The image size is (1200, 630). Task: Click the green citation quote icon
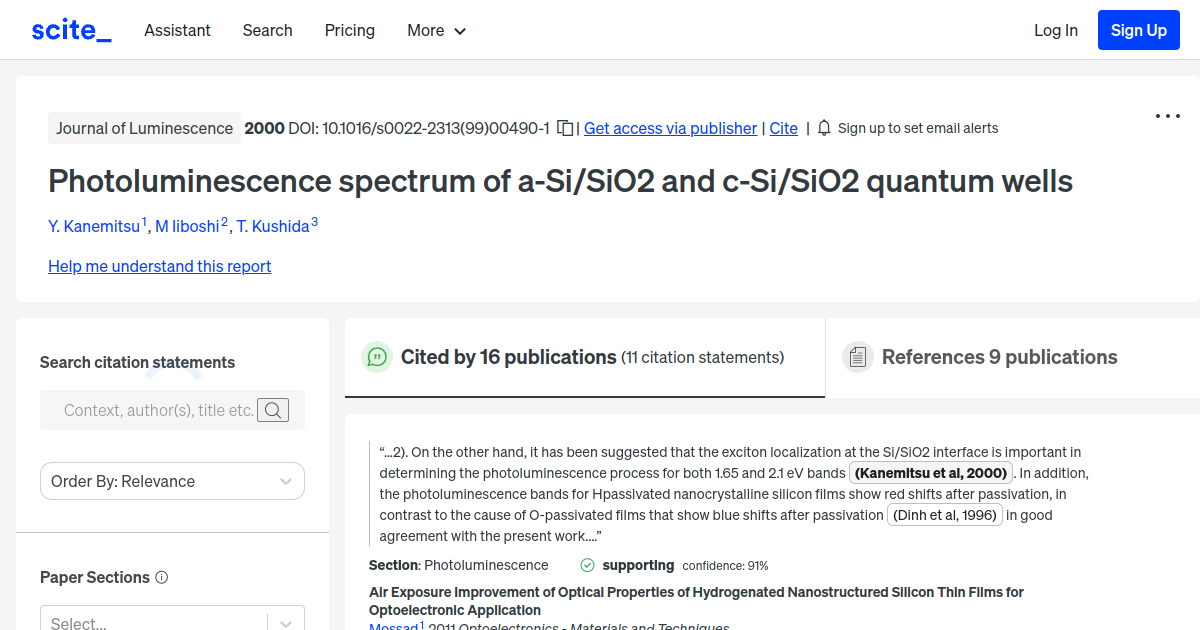pos(377,357)
